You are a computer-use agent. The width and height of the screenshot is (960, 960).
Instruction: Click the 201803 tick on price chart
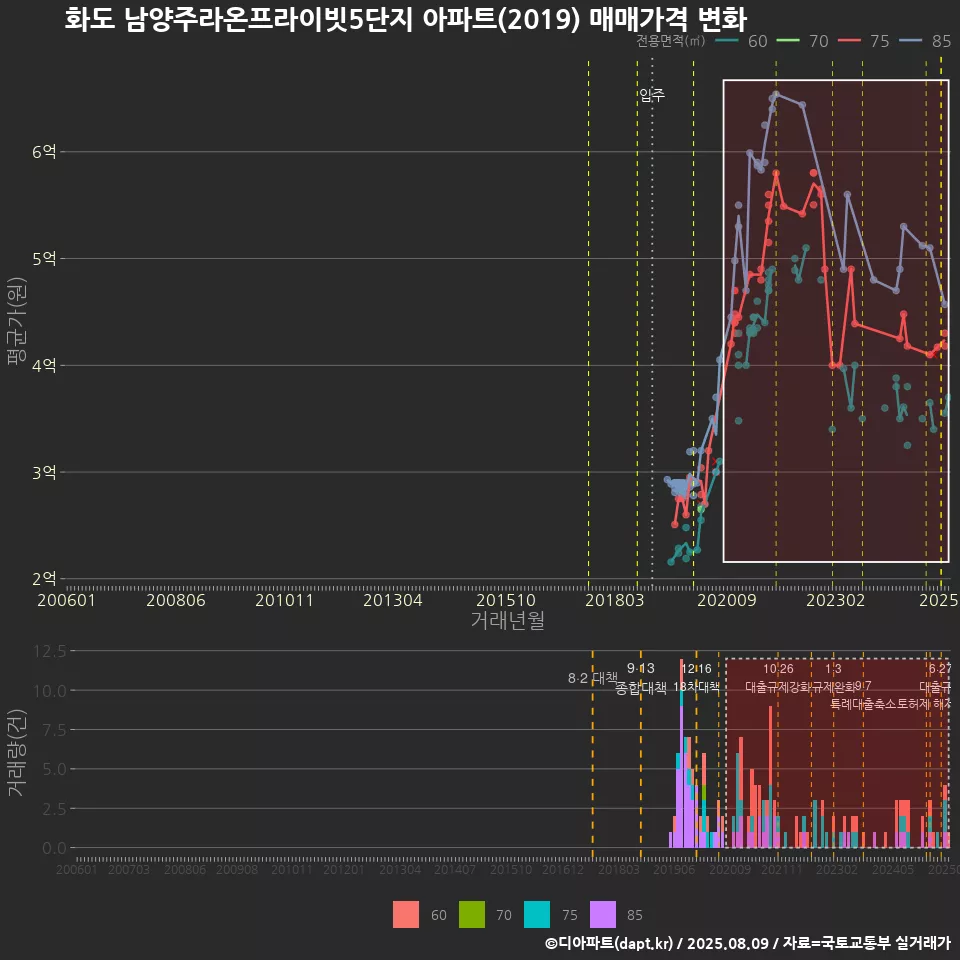pyautogui.click(x=615, y=600)
